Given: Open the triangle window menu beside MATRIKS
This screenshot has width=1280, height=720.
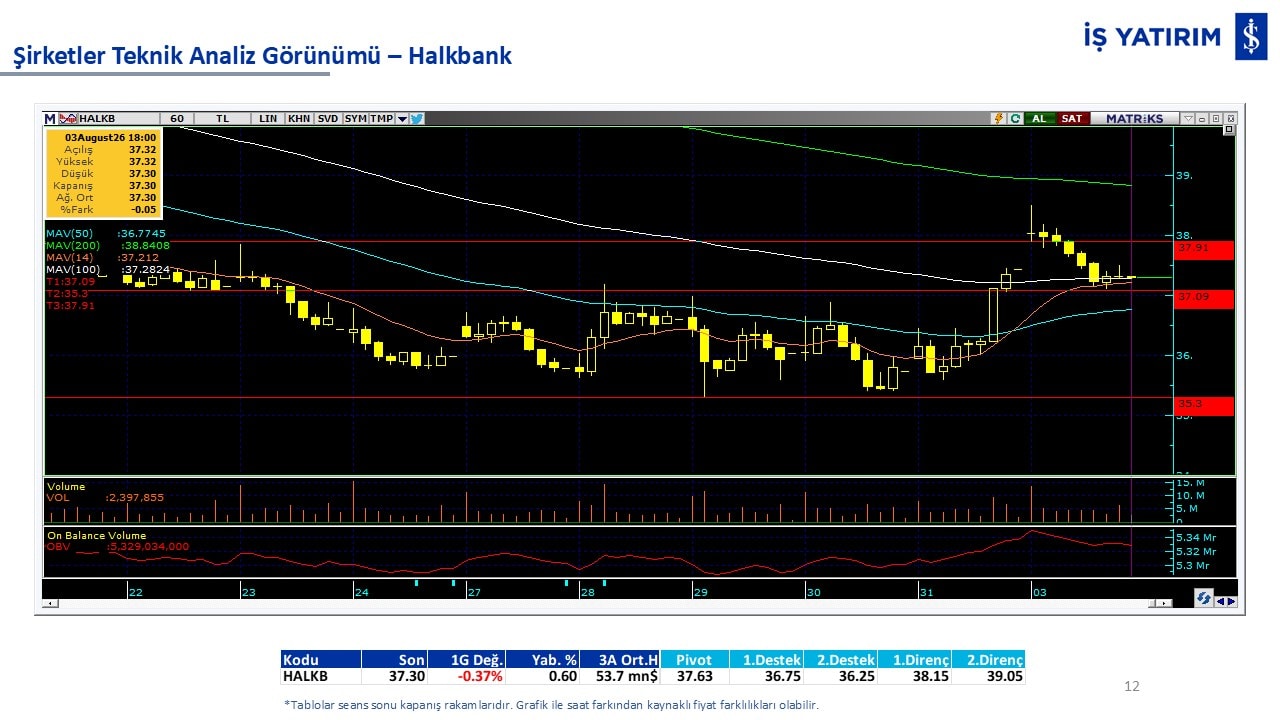Looking at the screenshot, I should [1187, 118].
